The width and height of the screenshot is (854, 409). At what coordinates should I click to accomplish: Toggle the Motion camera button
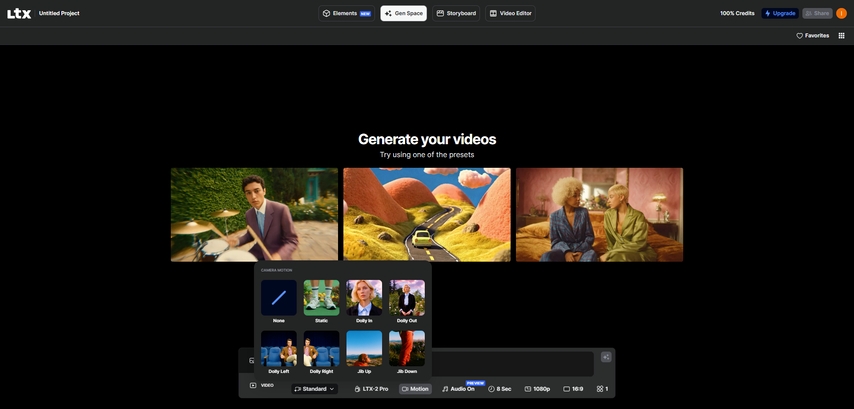click(415, 389)
